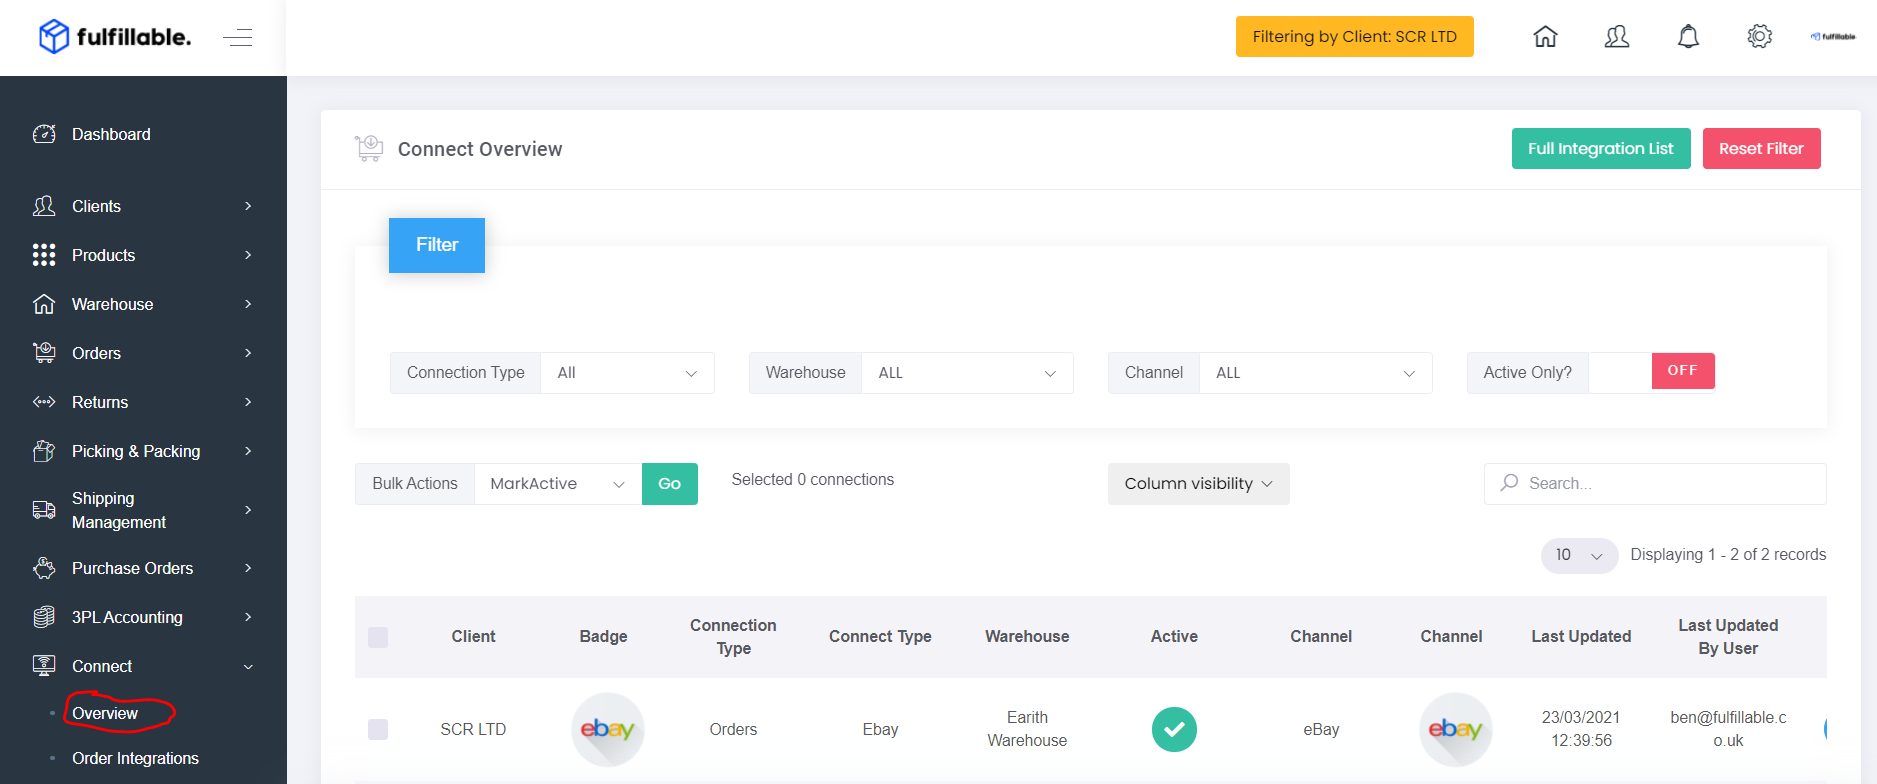This screenshot has width=1877, height=784.
Task: Click the Returns arrows icon
Action: 44,402
